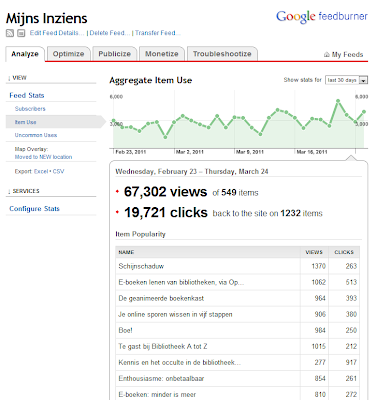This screenshot has width=377, height=400.
Task: Open the last 30 days dropdown
Action: click(346, 80)
